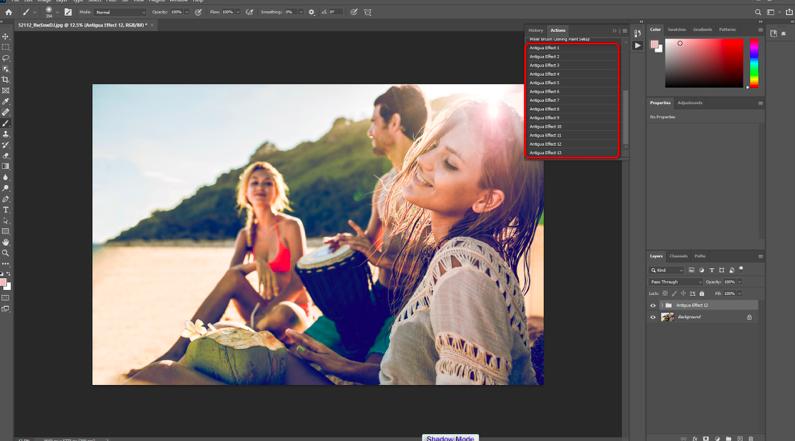This screenshot has height=441, width=795.
Task: Click the smoothing options gear icon
Action: pyautogui.click(x=311, y=12)
